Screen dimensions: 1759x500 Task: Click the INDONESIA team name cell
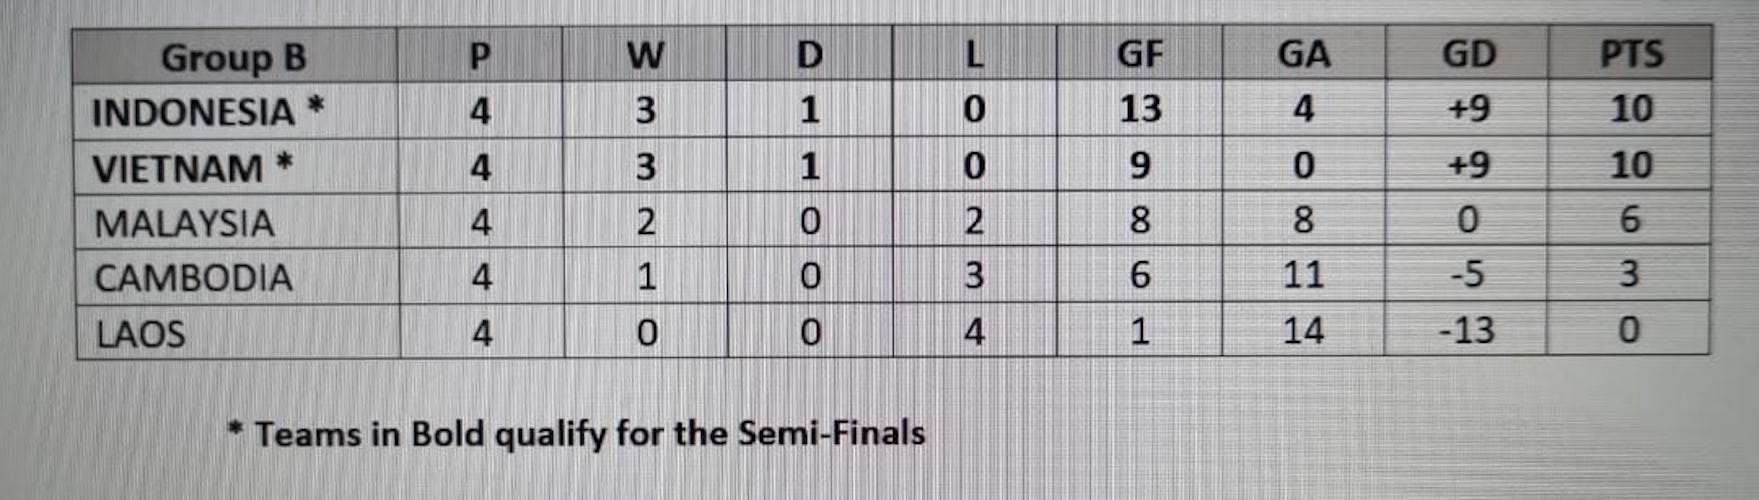207,112
